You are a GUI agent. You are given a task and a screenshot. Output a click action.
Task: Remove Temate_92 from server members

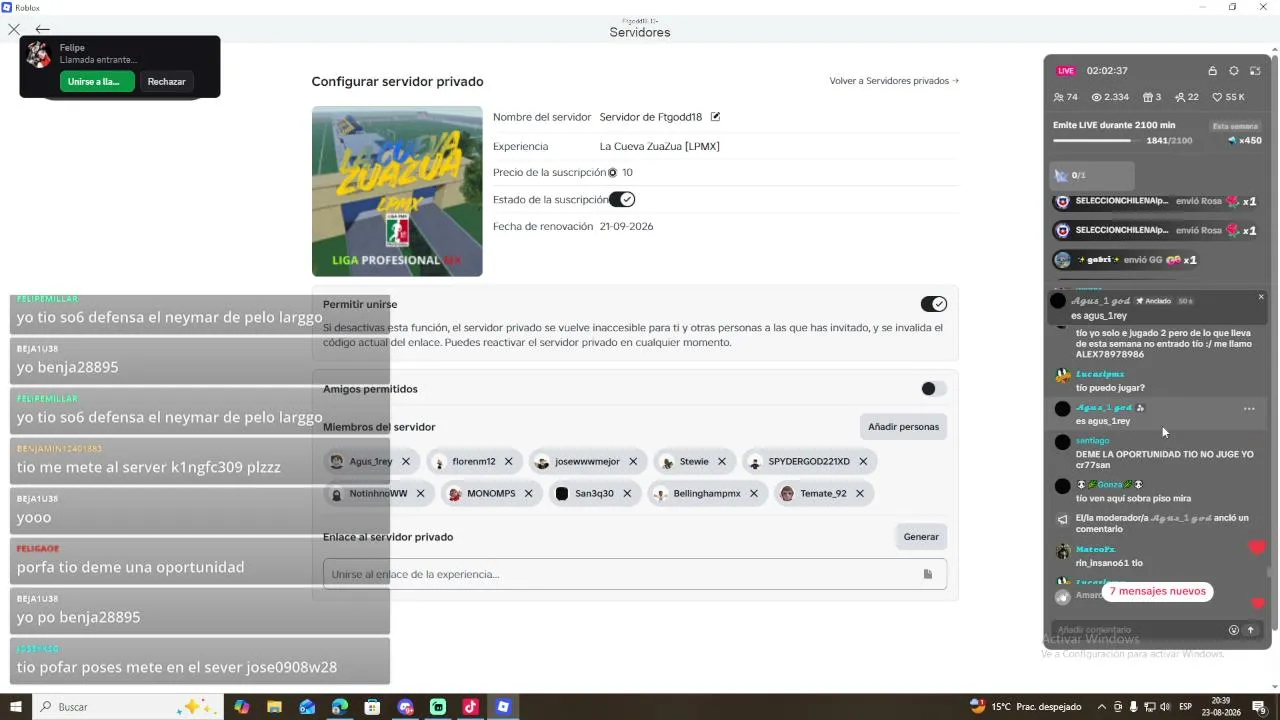[x=859, y=494]
